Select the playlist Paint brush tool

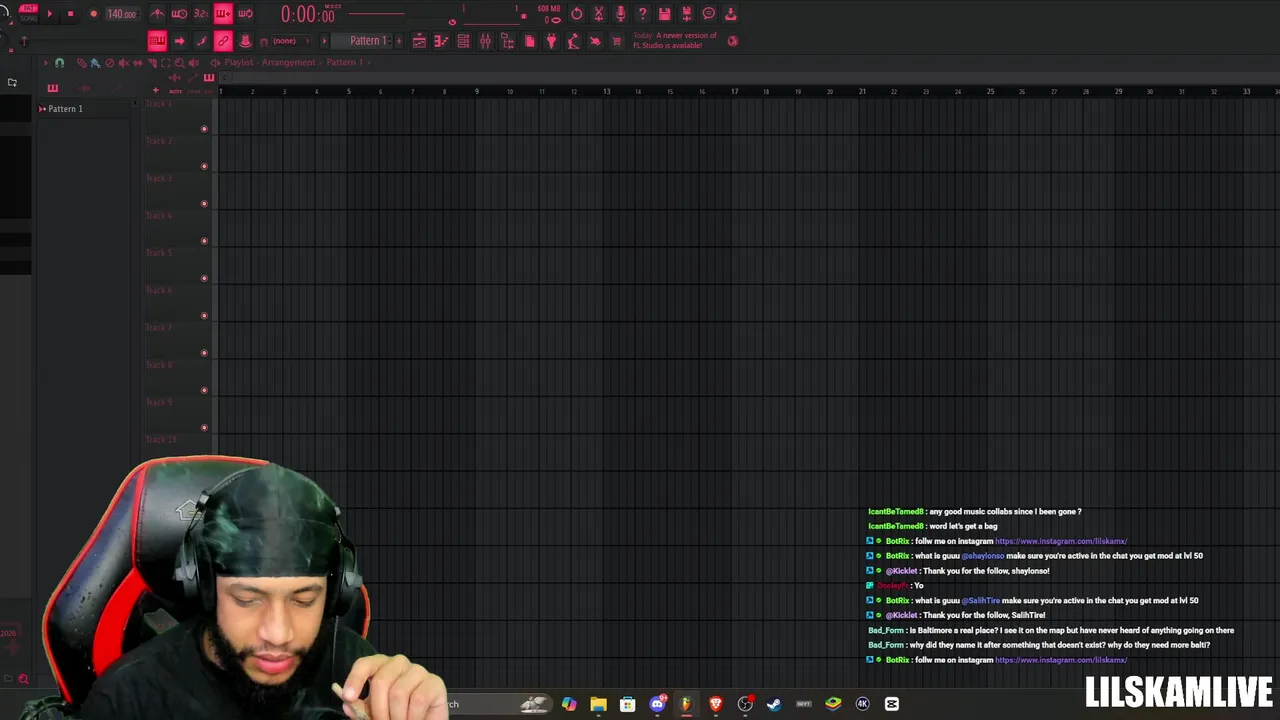pos(95,63)
